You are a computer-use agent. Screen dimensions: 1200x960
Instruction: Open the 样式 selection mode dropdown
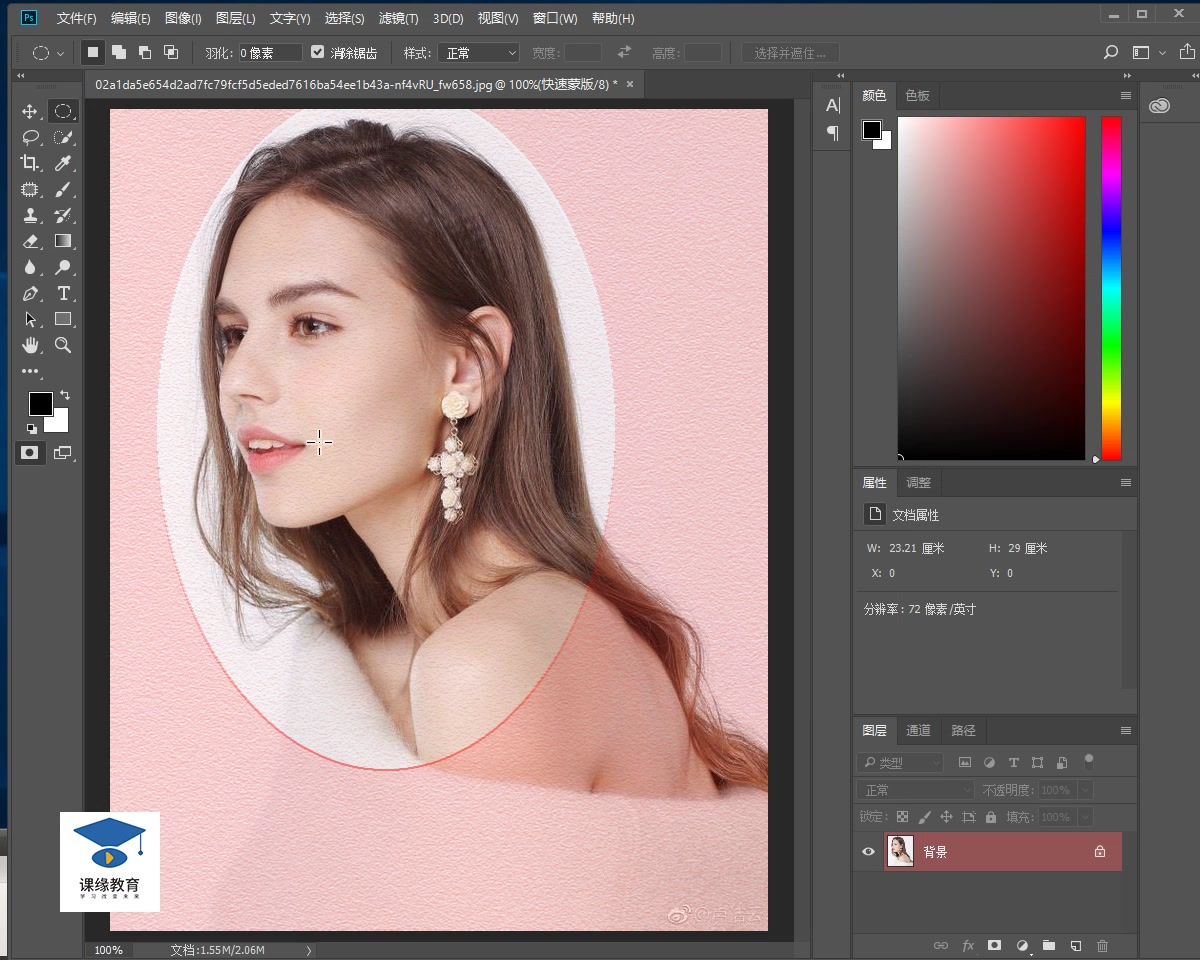coord(478,52)
